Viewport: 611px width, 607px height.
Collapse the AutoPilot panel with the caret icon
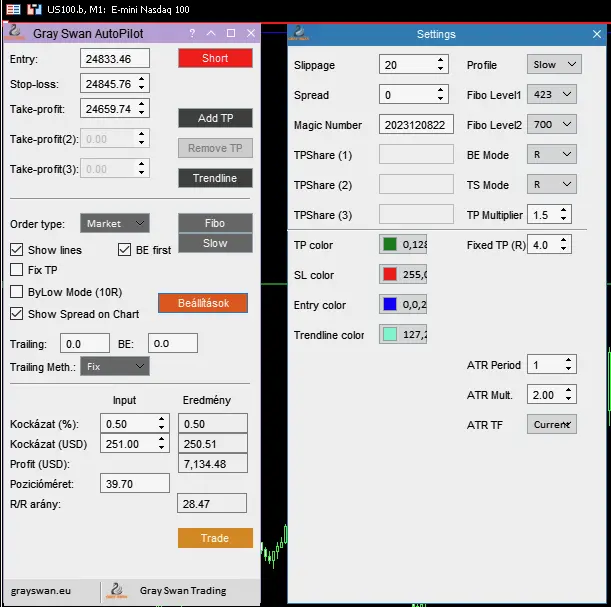[x=211, y=34]
